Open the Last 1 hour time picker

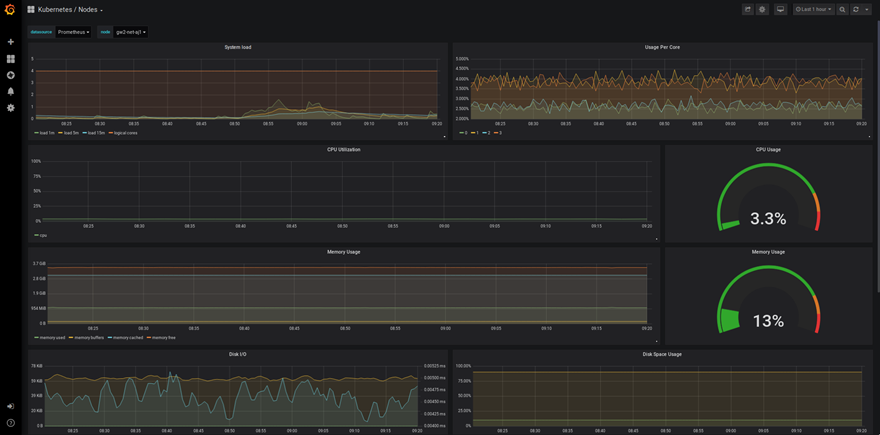pyautogui.click(x=813, y=9)
